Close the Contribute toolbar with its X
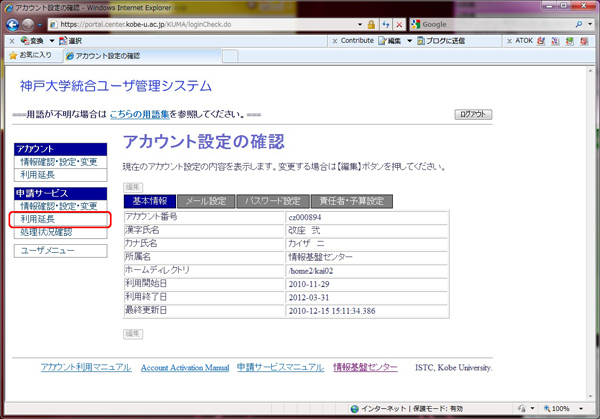 335,41
